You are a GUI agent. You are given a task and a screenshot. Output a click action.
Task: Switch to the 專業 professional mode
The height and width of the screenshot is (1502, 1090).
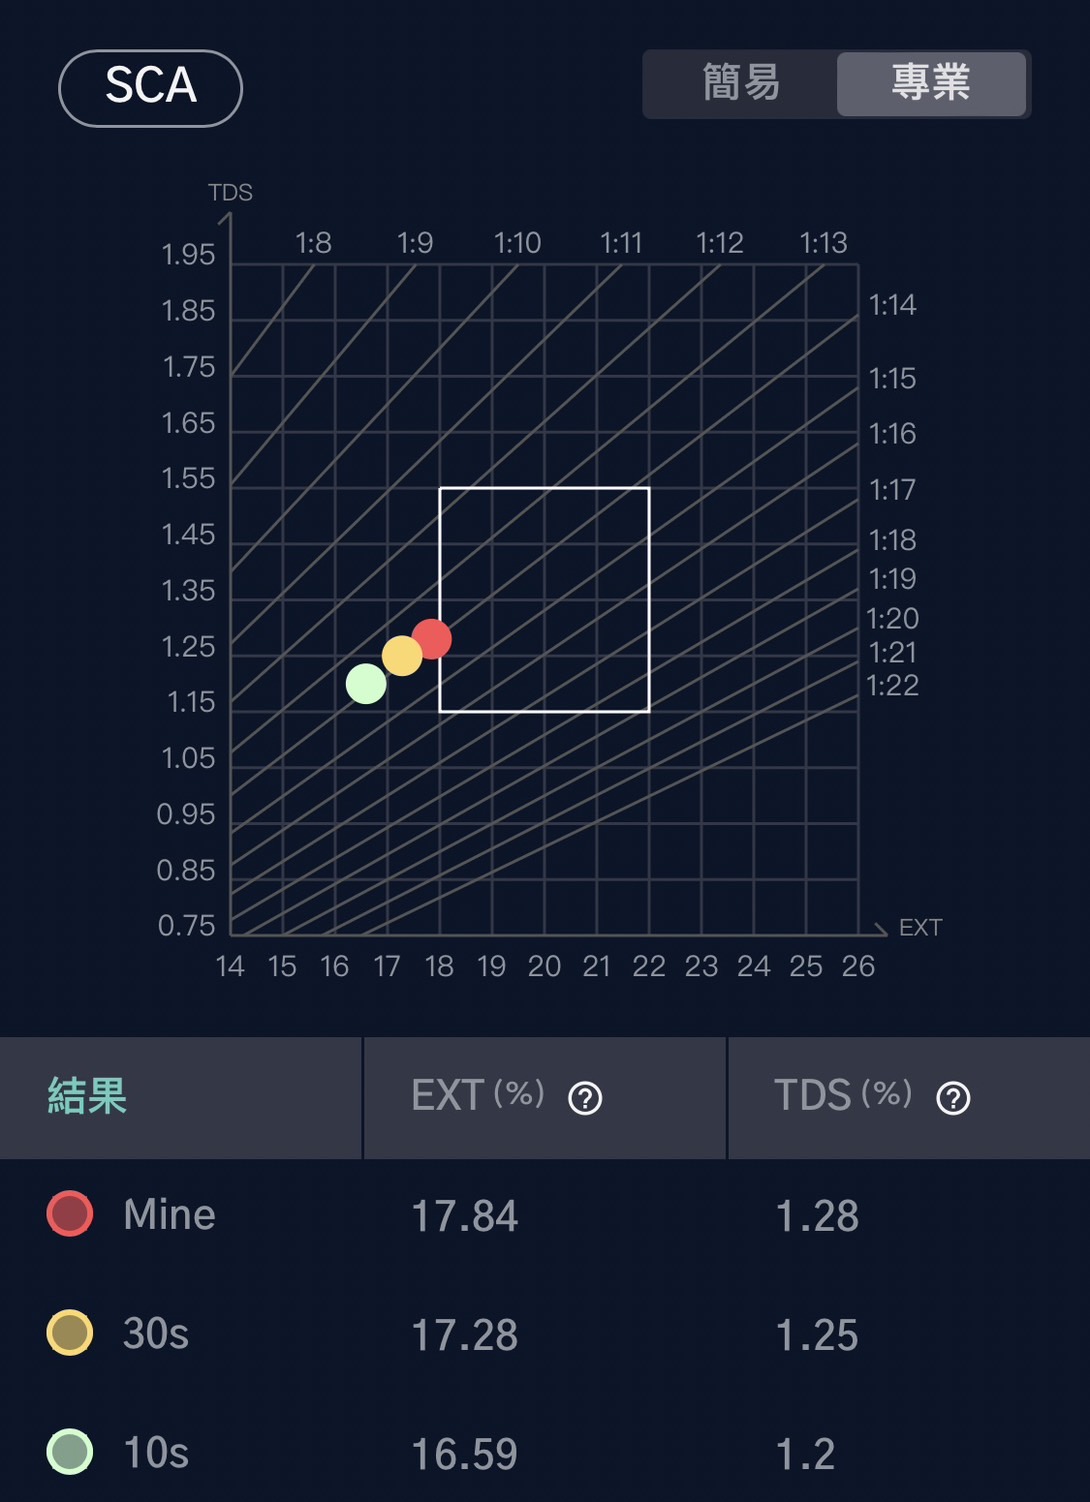click(931, 84)
